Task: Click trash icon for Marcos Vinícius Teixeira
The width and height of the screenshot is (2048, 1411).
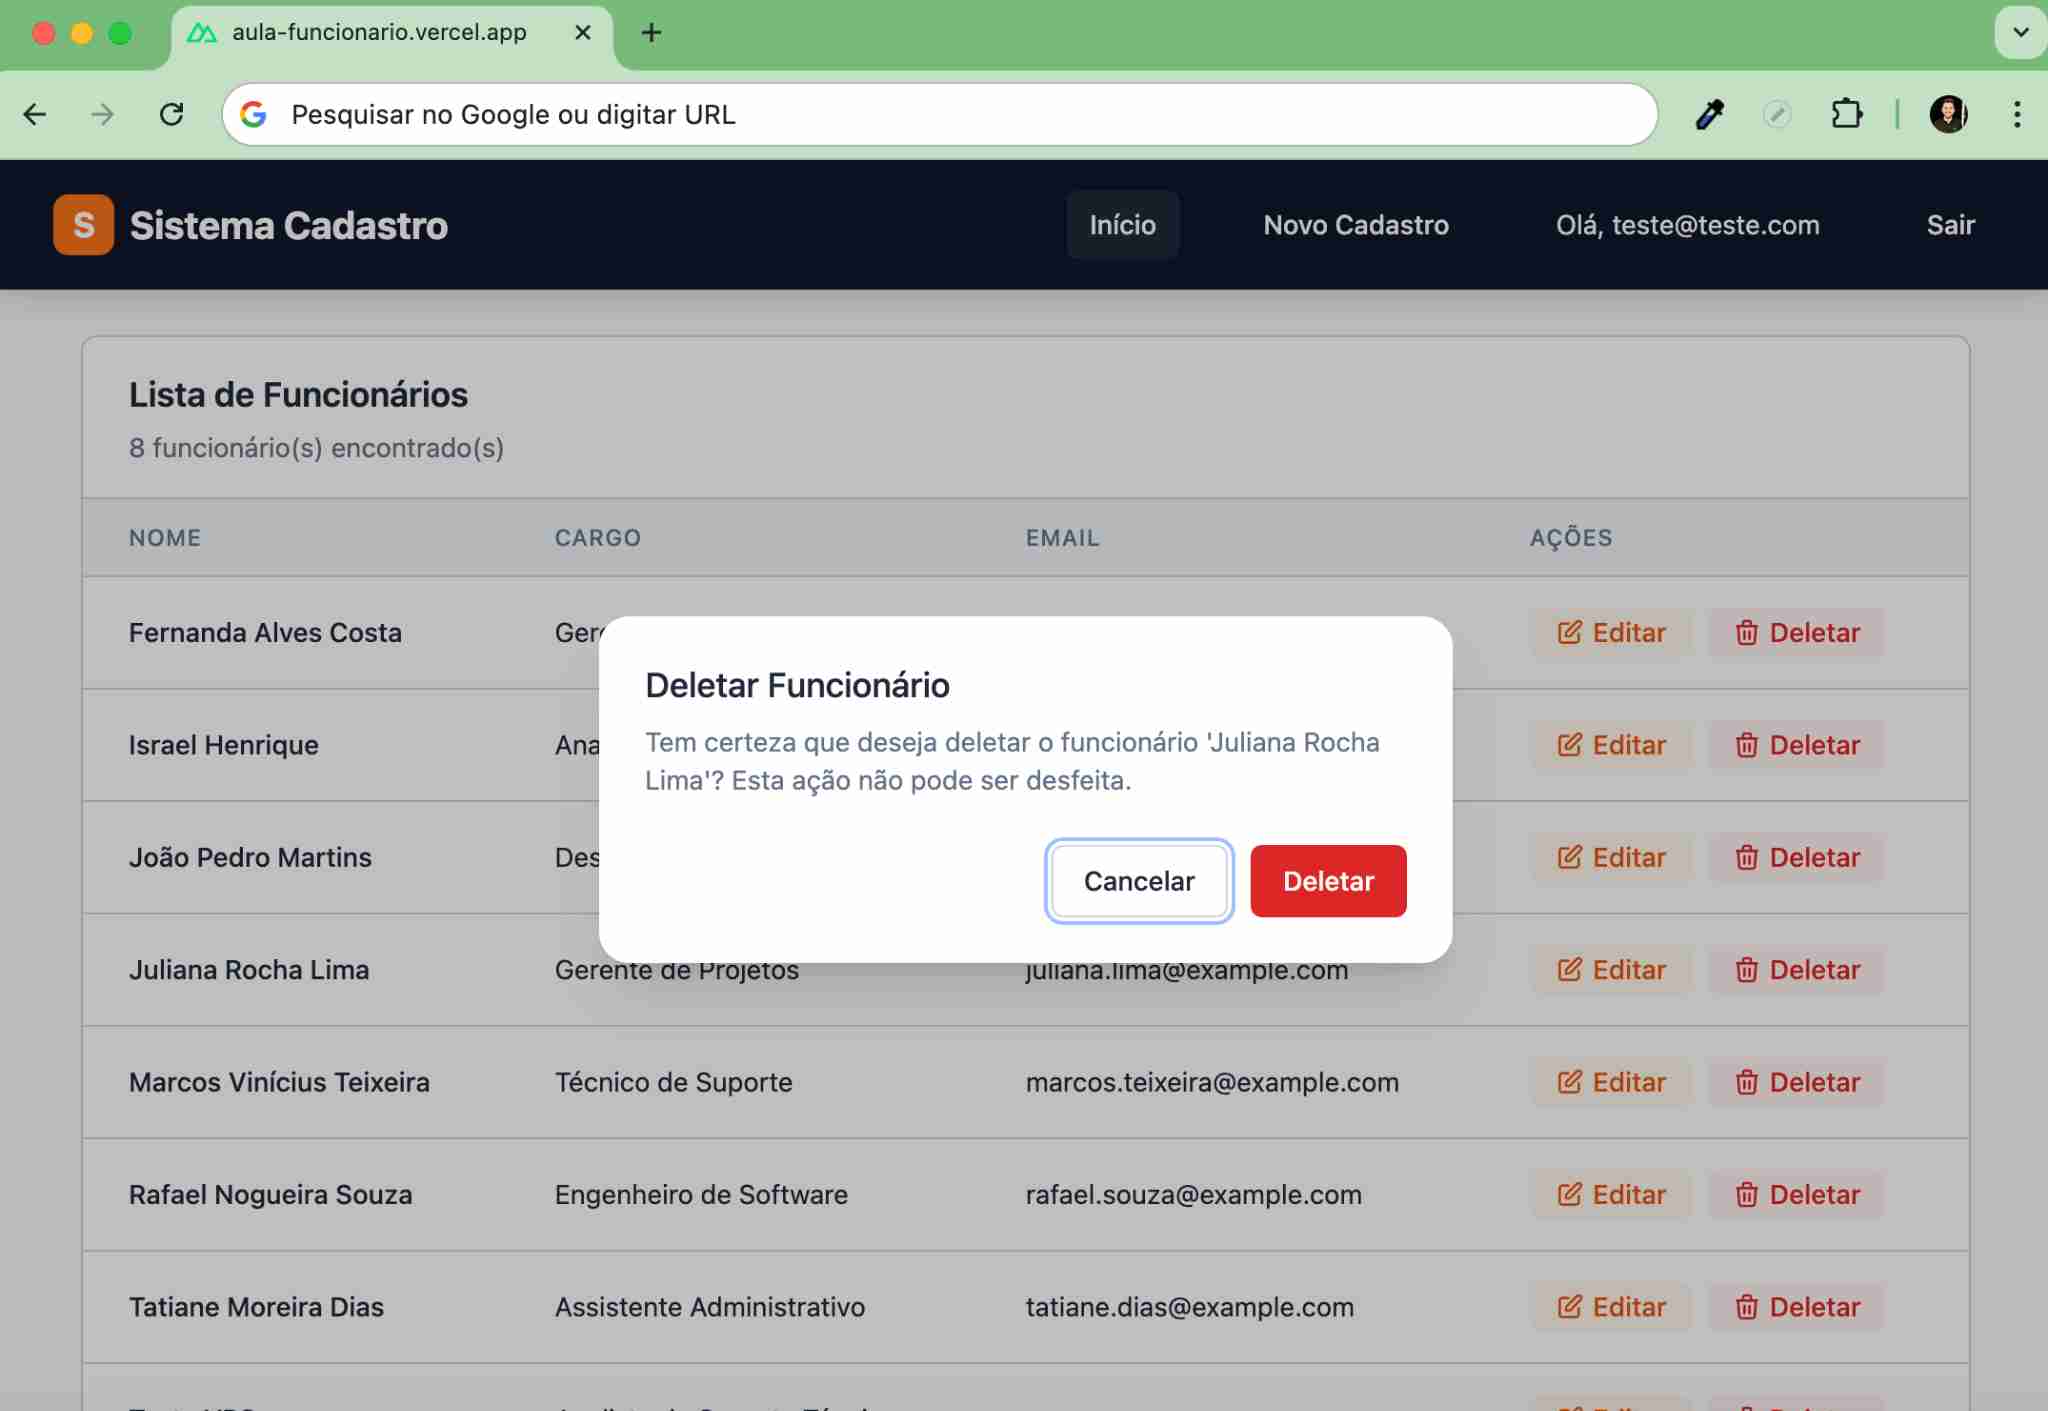Action: 1746,1083
